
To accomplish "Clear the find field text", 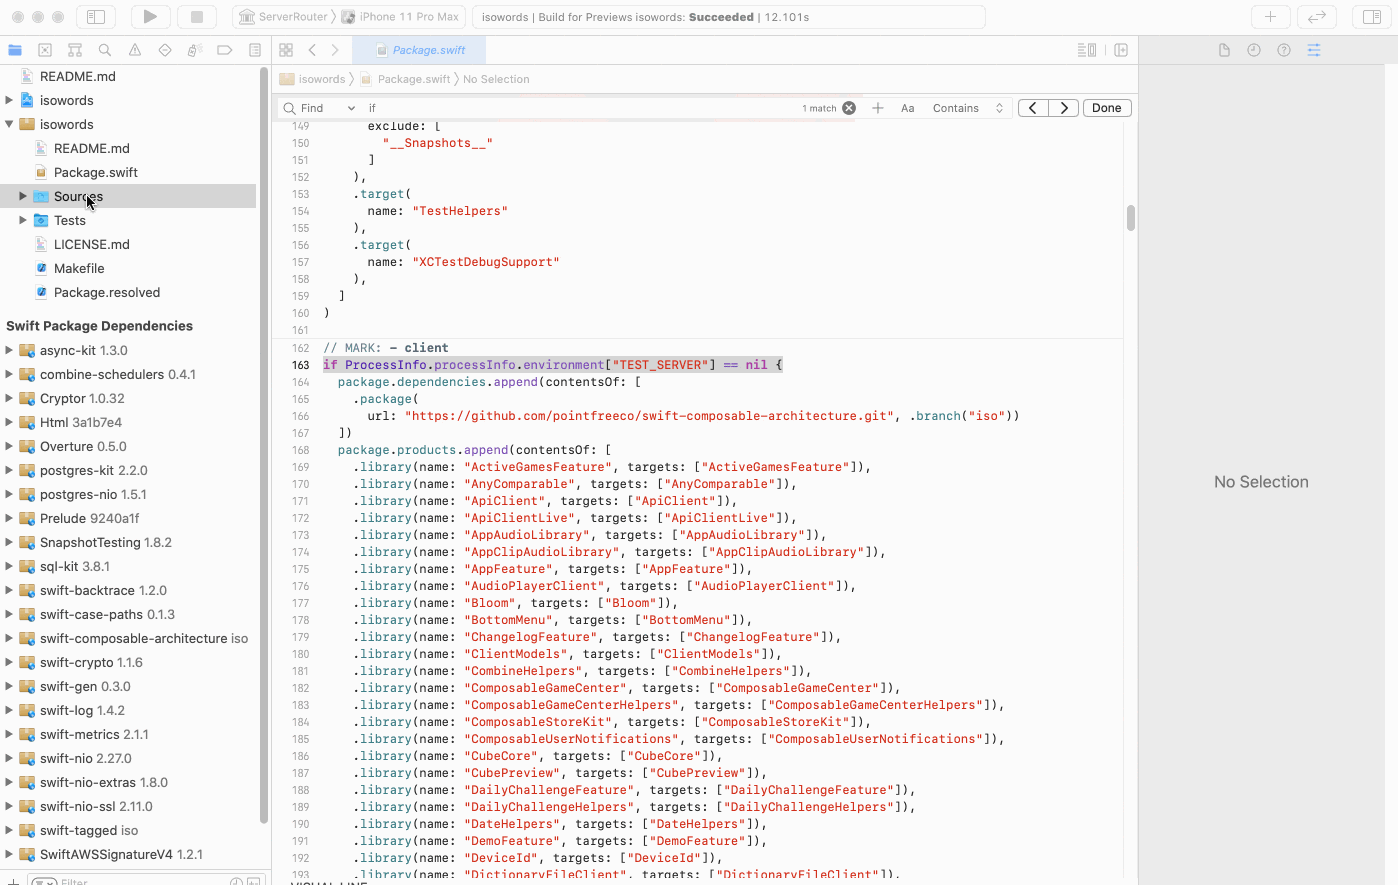I will pyautogui.click(x=849, y=108).
